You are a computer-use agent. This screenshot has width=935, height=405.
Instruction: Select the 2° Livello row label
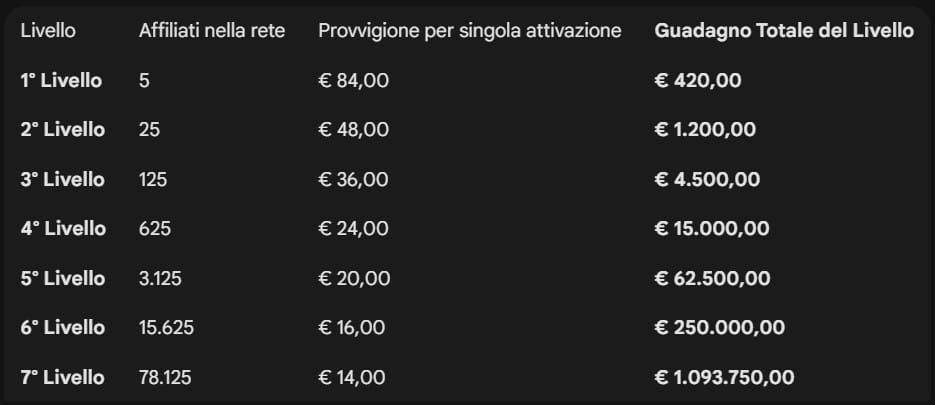click(x=62, y=130)
